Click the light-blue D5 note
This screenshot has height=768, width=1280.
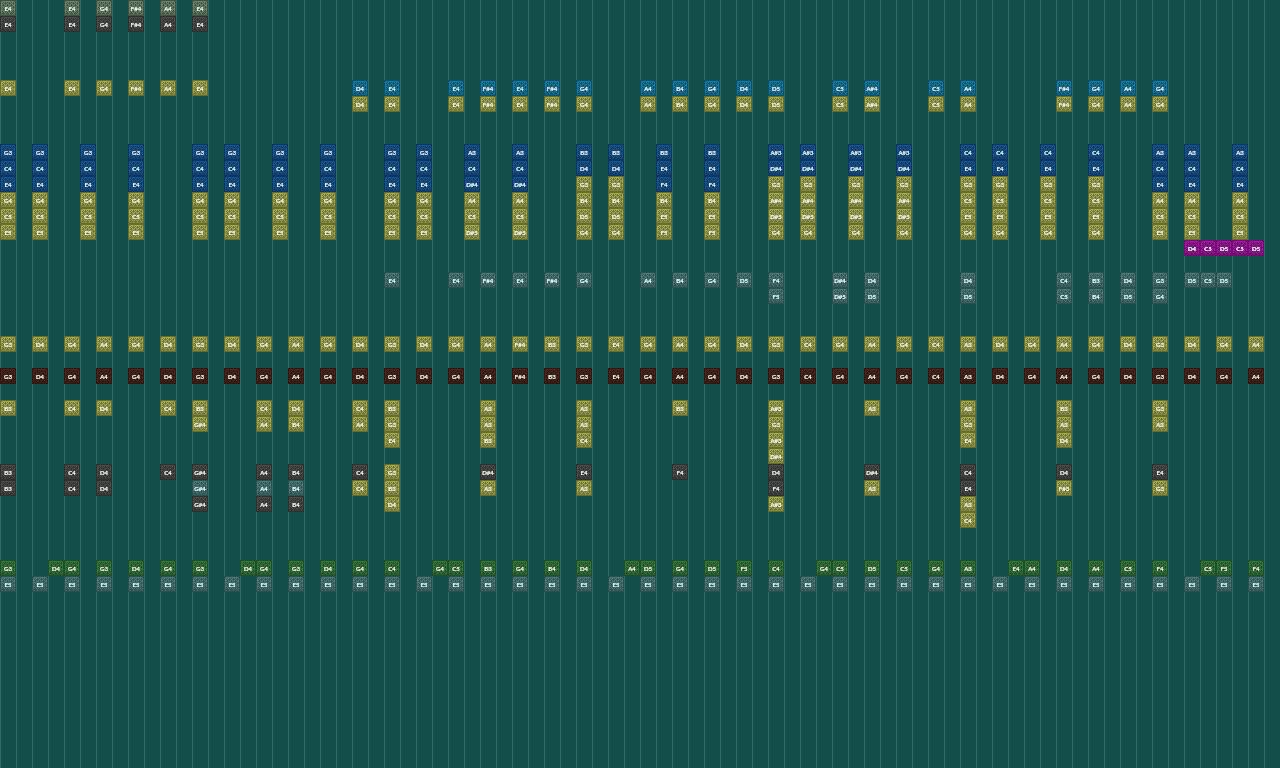(x=776, y=88)
